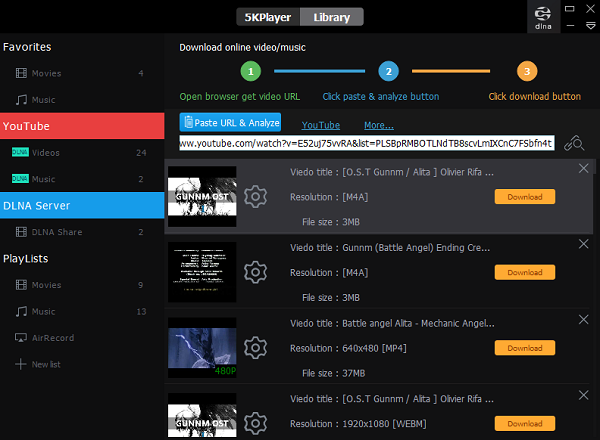600x440 pixels.
Task: Click 'Download online video/music' heading
Action: 243,47
